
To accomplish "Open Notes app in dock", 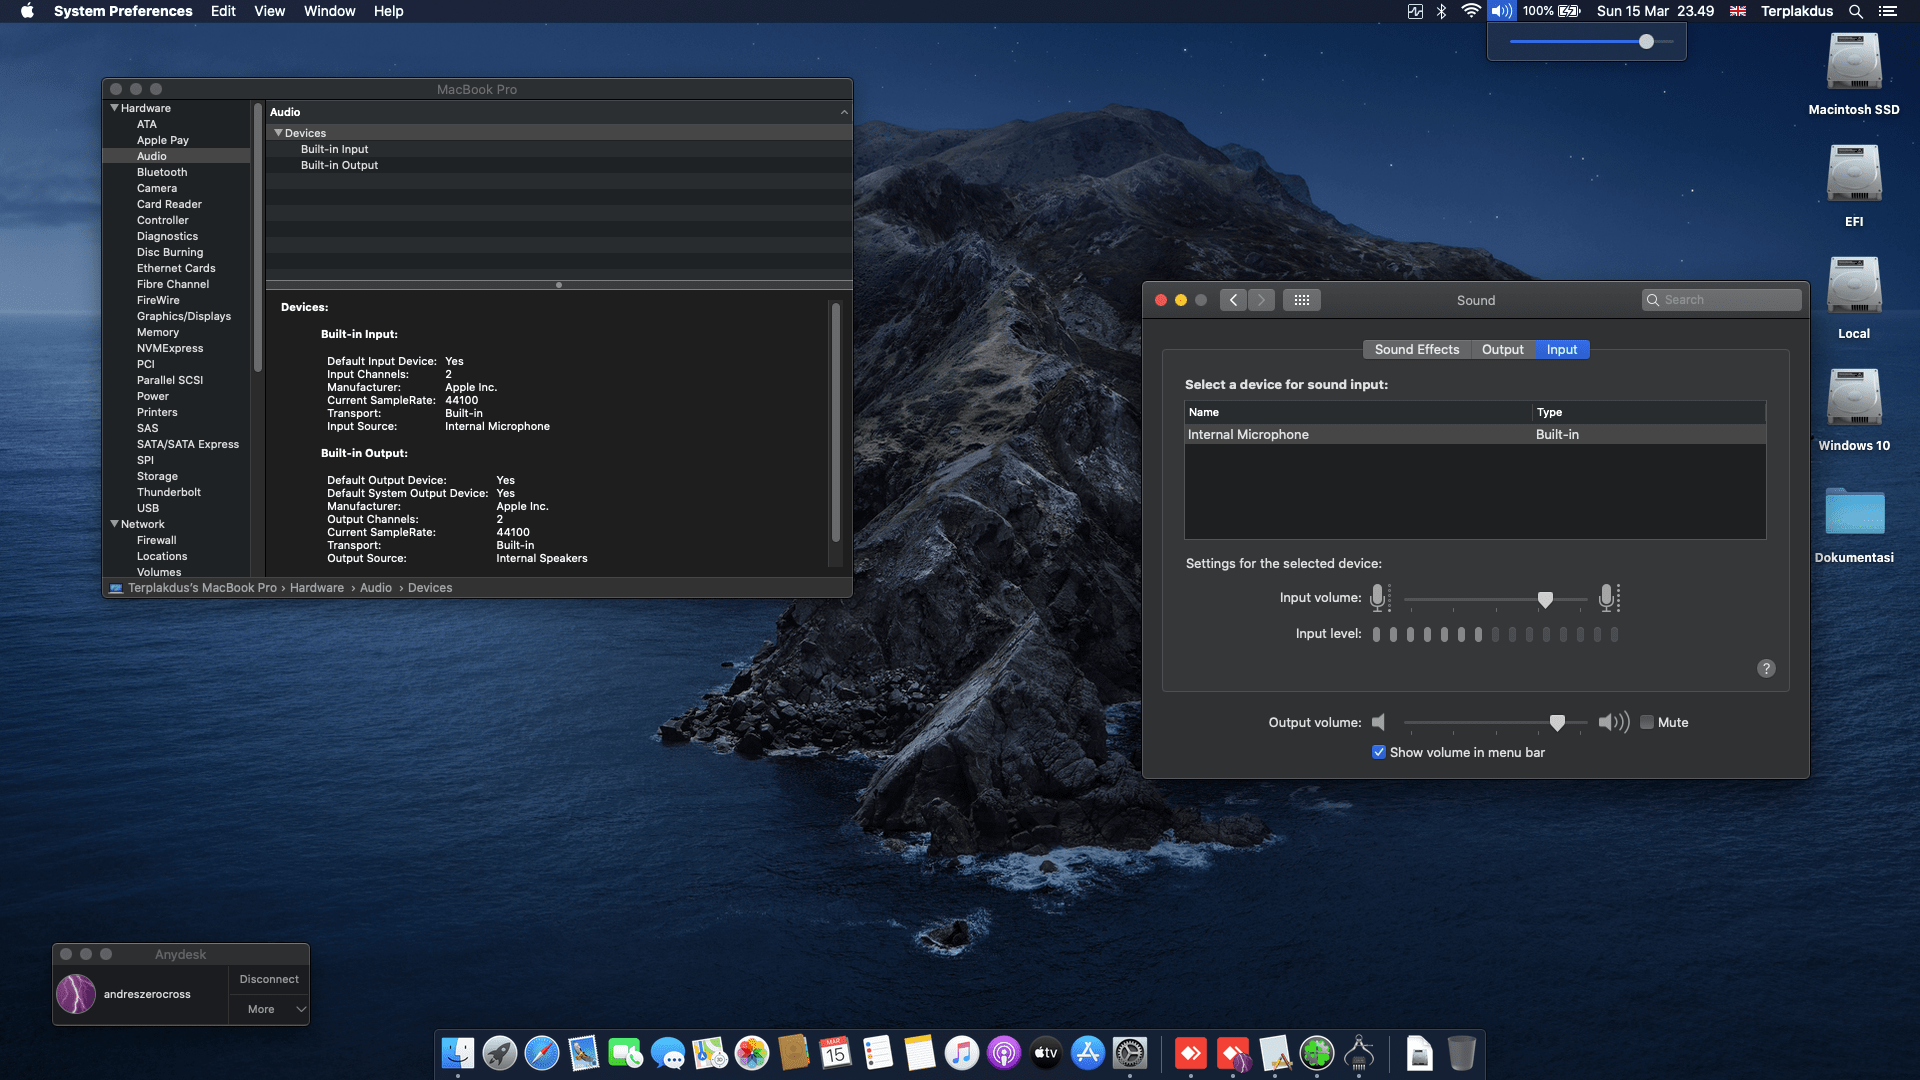I will 920,1053.
